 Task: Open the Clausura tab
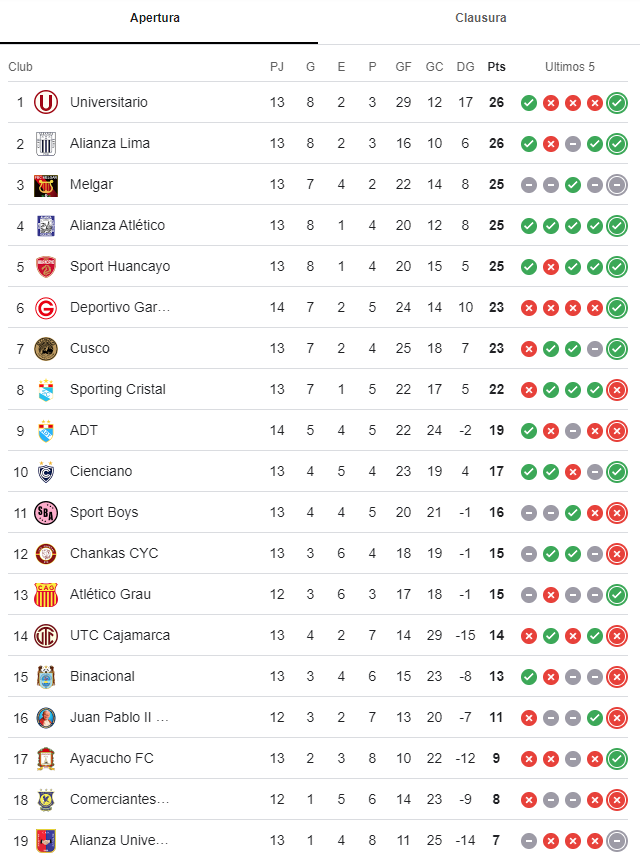(x=481, y=18)
